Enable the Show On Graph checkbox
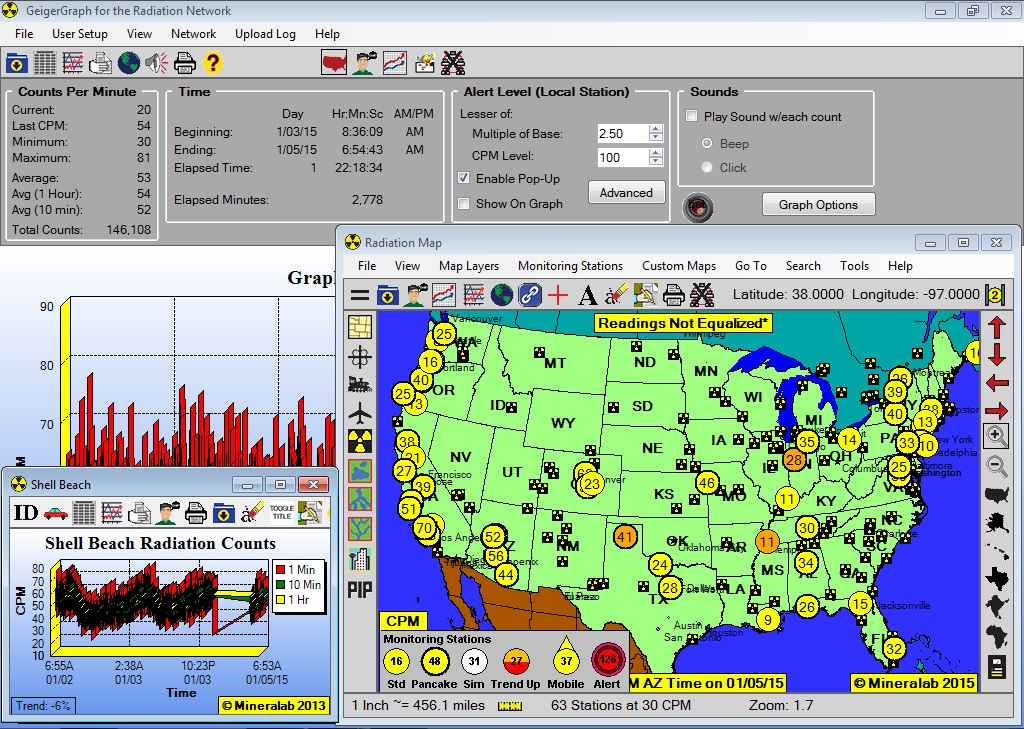The width and height of the screenshot is (1024, 729). (464, 203)
